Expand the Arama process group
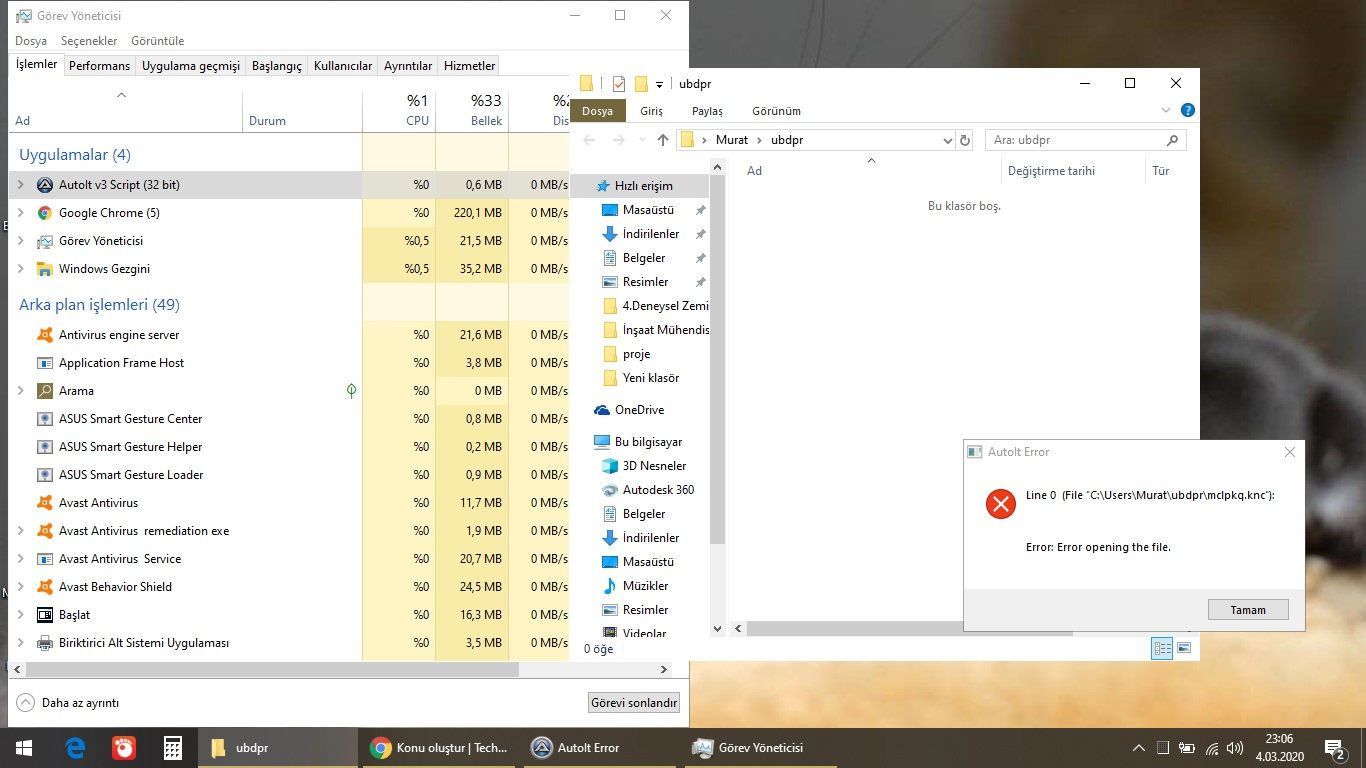The width and height of the screenshot is (1366, 768). 20,391
